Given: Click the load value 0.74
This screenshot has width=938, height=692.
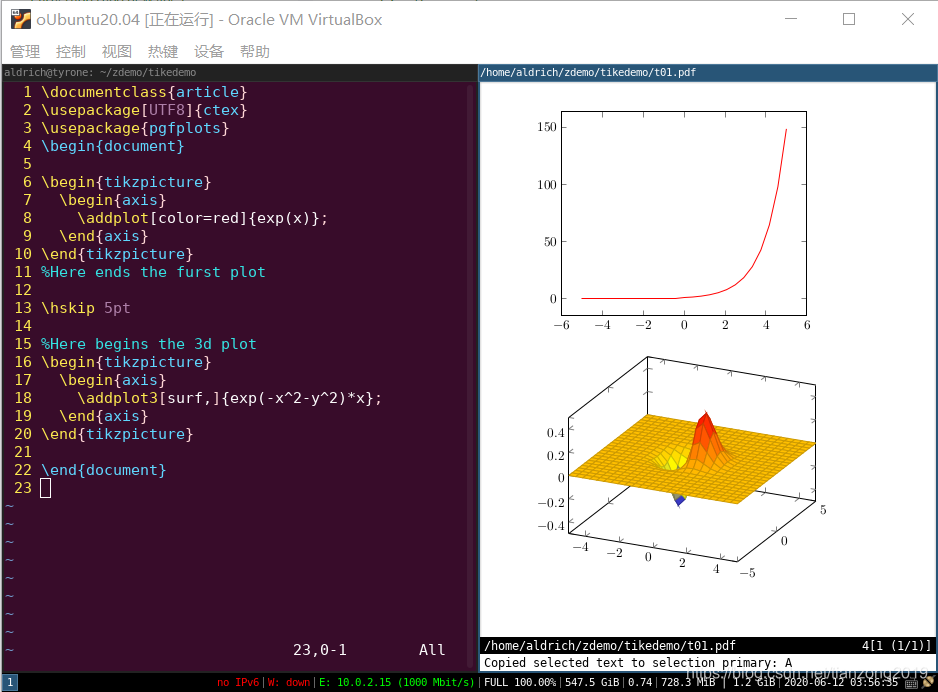Looking at the screenshot, I should coord(639,682).
